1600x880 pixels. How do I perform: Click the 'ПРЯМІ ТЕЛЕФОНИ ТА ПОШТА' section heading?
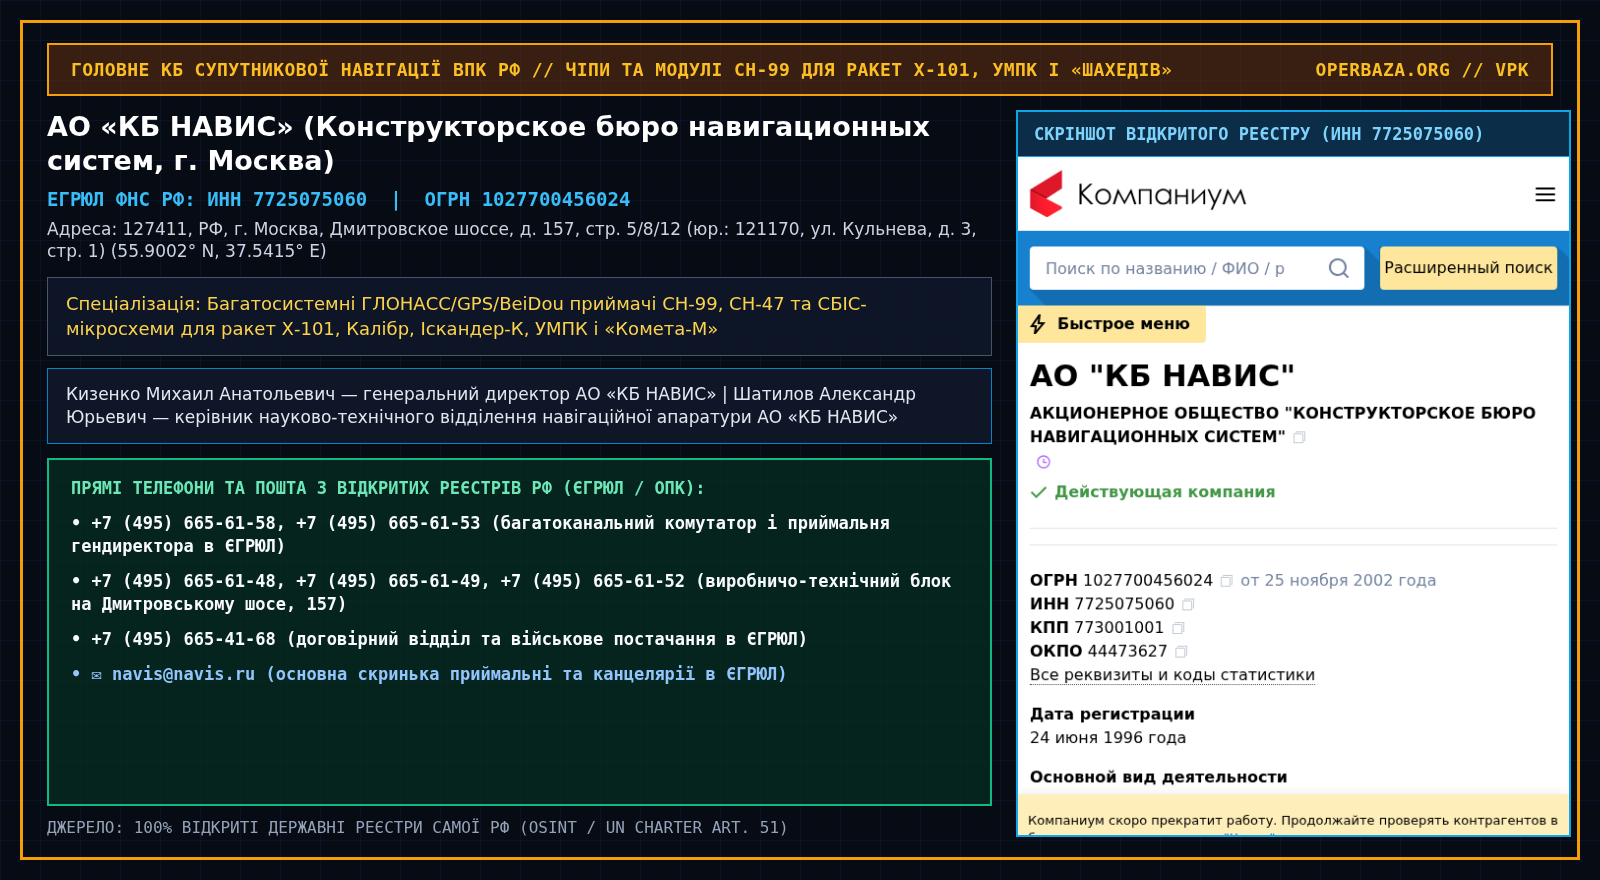(x=388, y=488)
